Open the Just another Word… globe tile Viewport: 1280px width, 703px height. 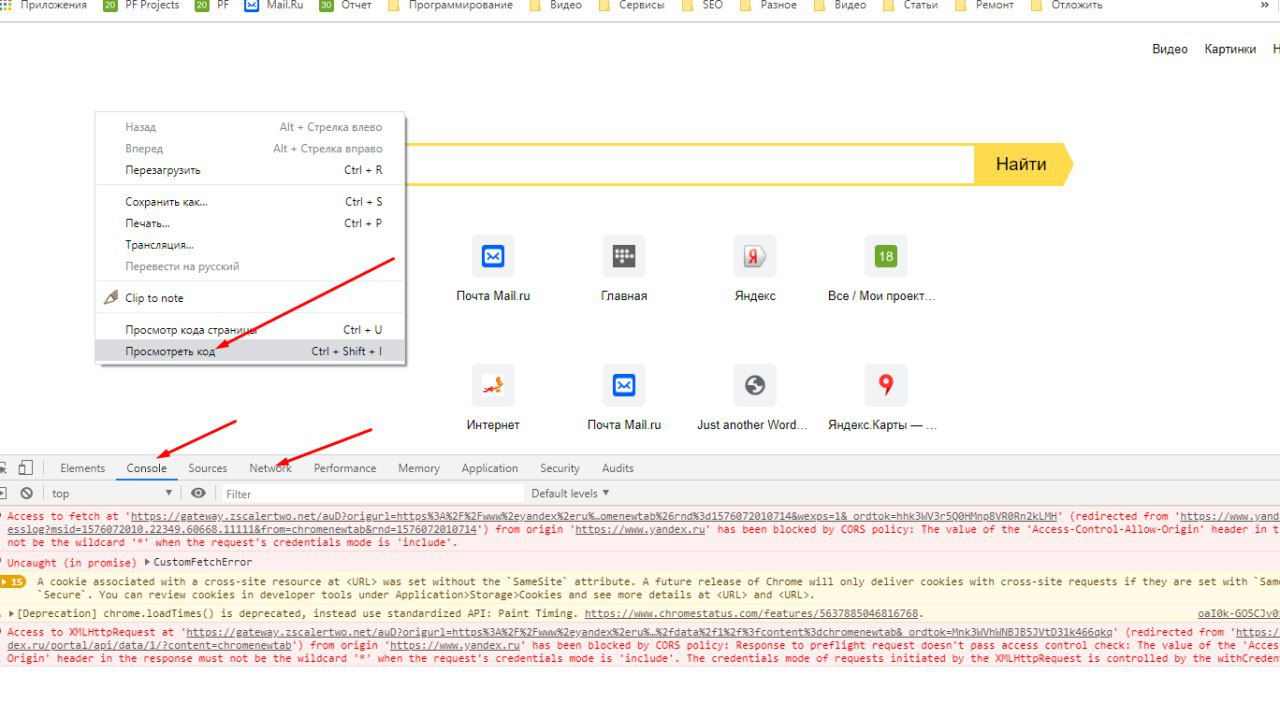pos(755,385)
